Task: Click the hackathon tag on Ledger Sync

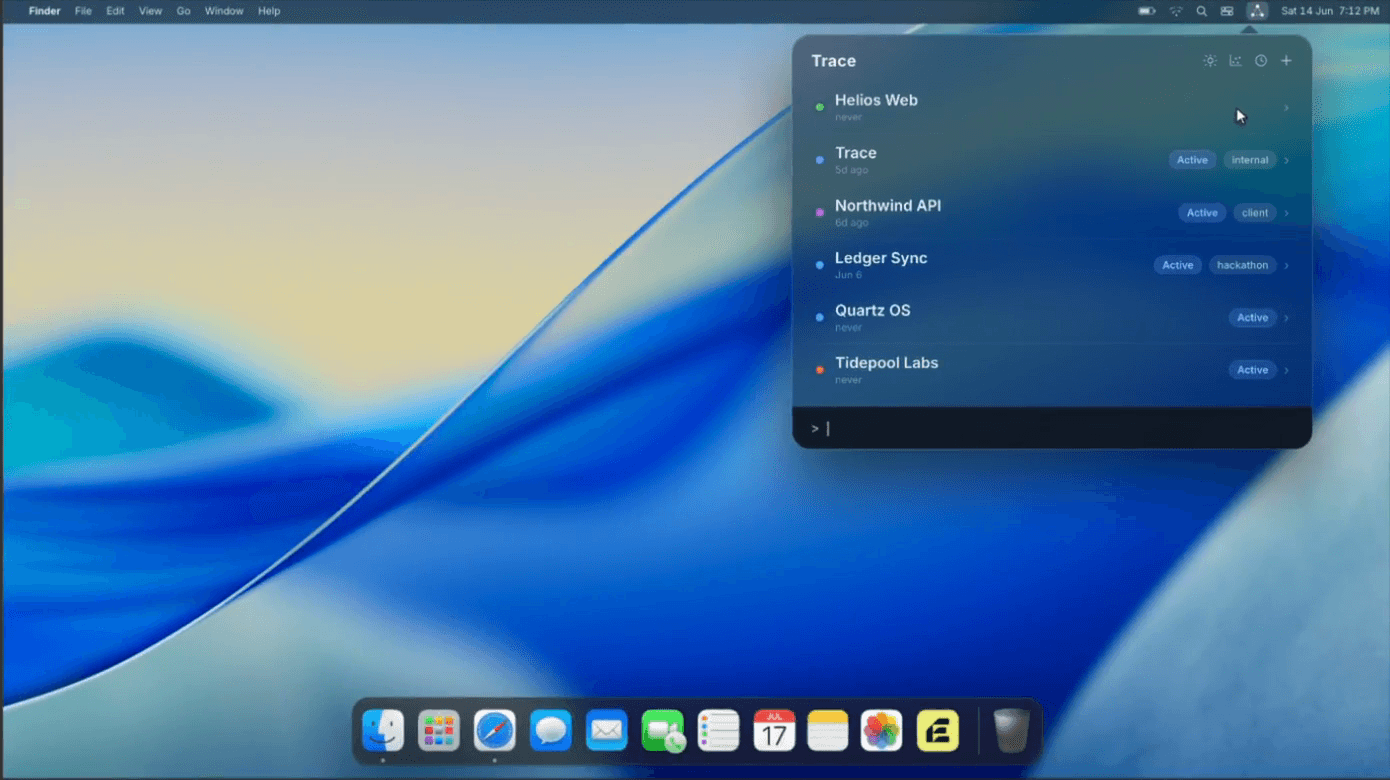Action: (x=1243, y=265)
